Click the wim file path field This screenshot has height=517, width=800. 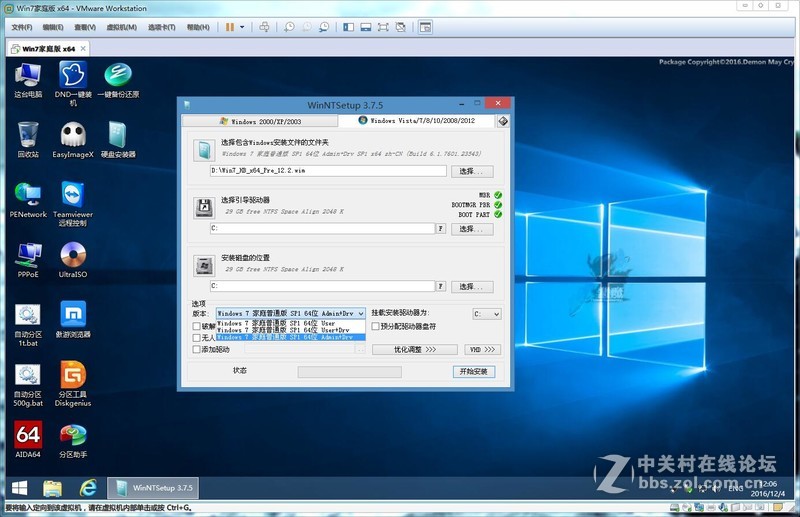(328, 171)
